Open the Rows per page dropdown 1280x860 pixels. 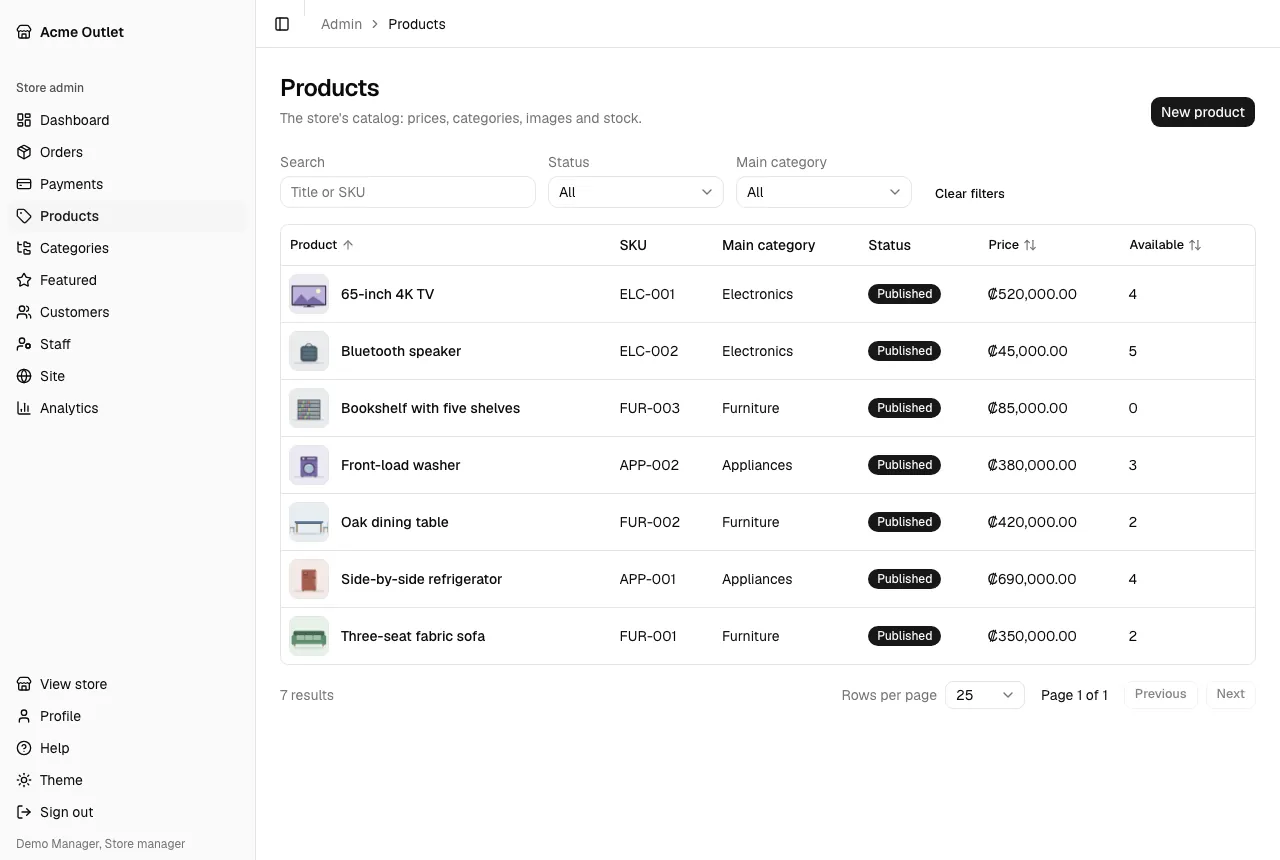[x=985, y=695]
